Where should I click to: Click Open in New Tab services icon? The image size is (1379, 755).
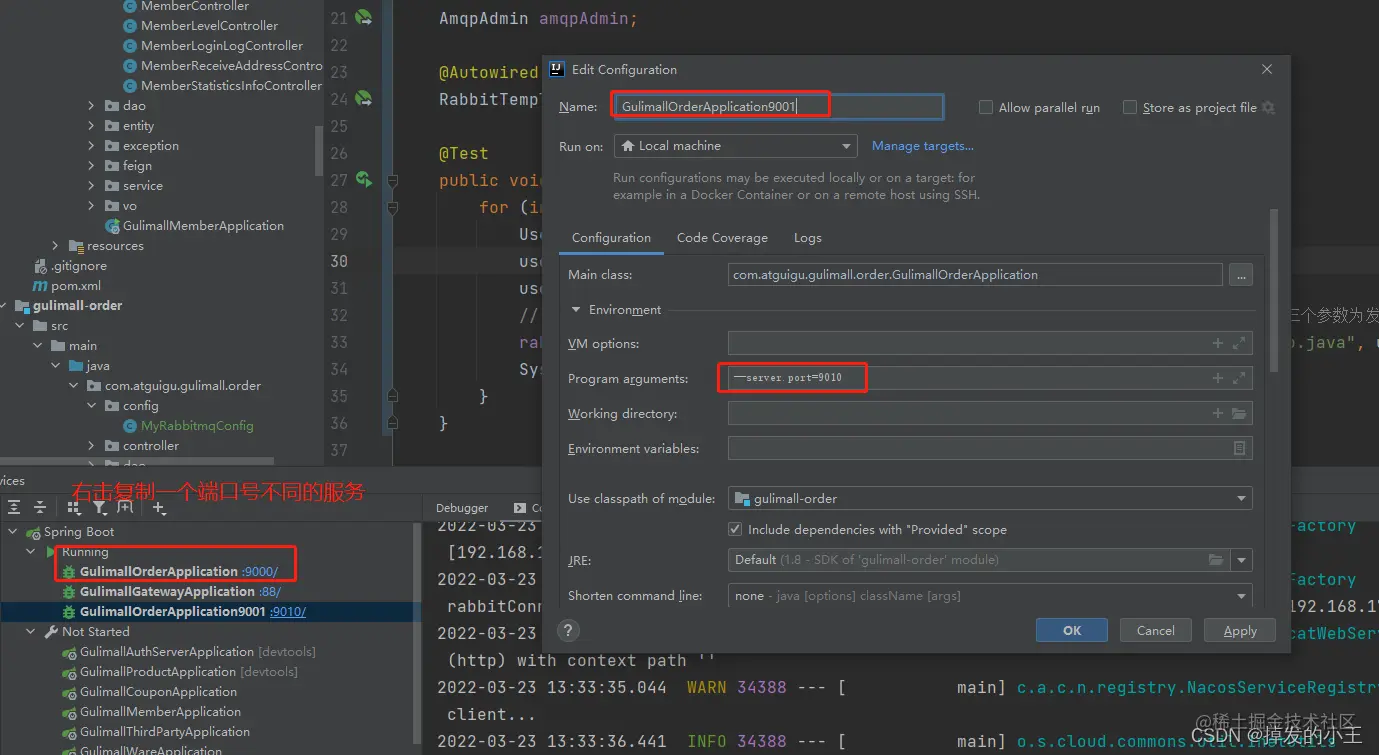[124, 508]
